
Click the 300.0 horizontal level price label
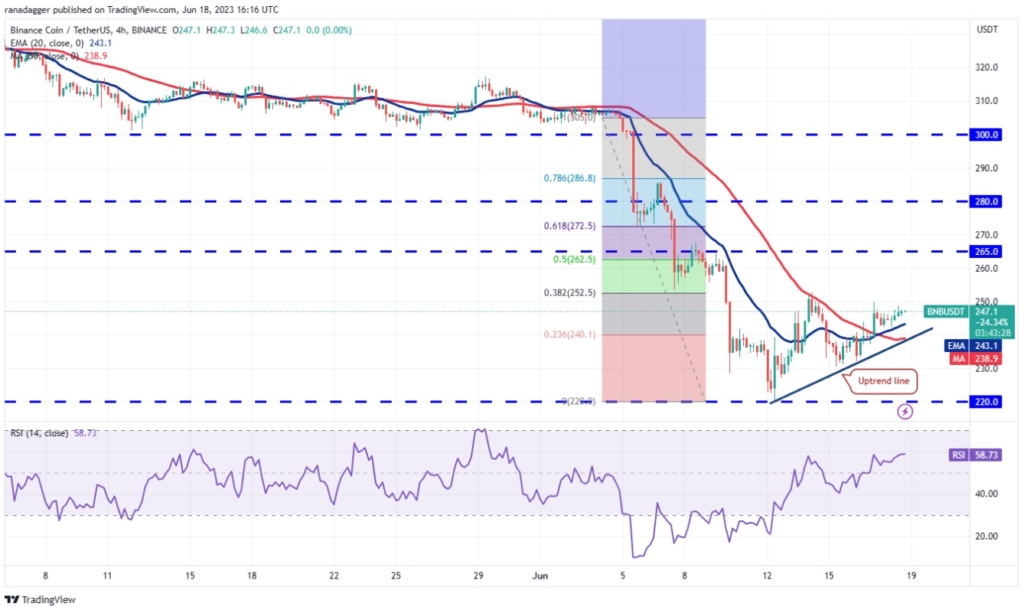click(986, 135)
